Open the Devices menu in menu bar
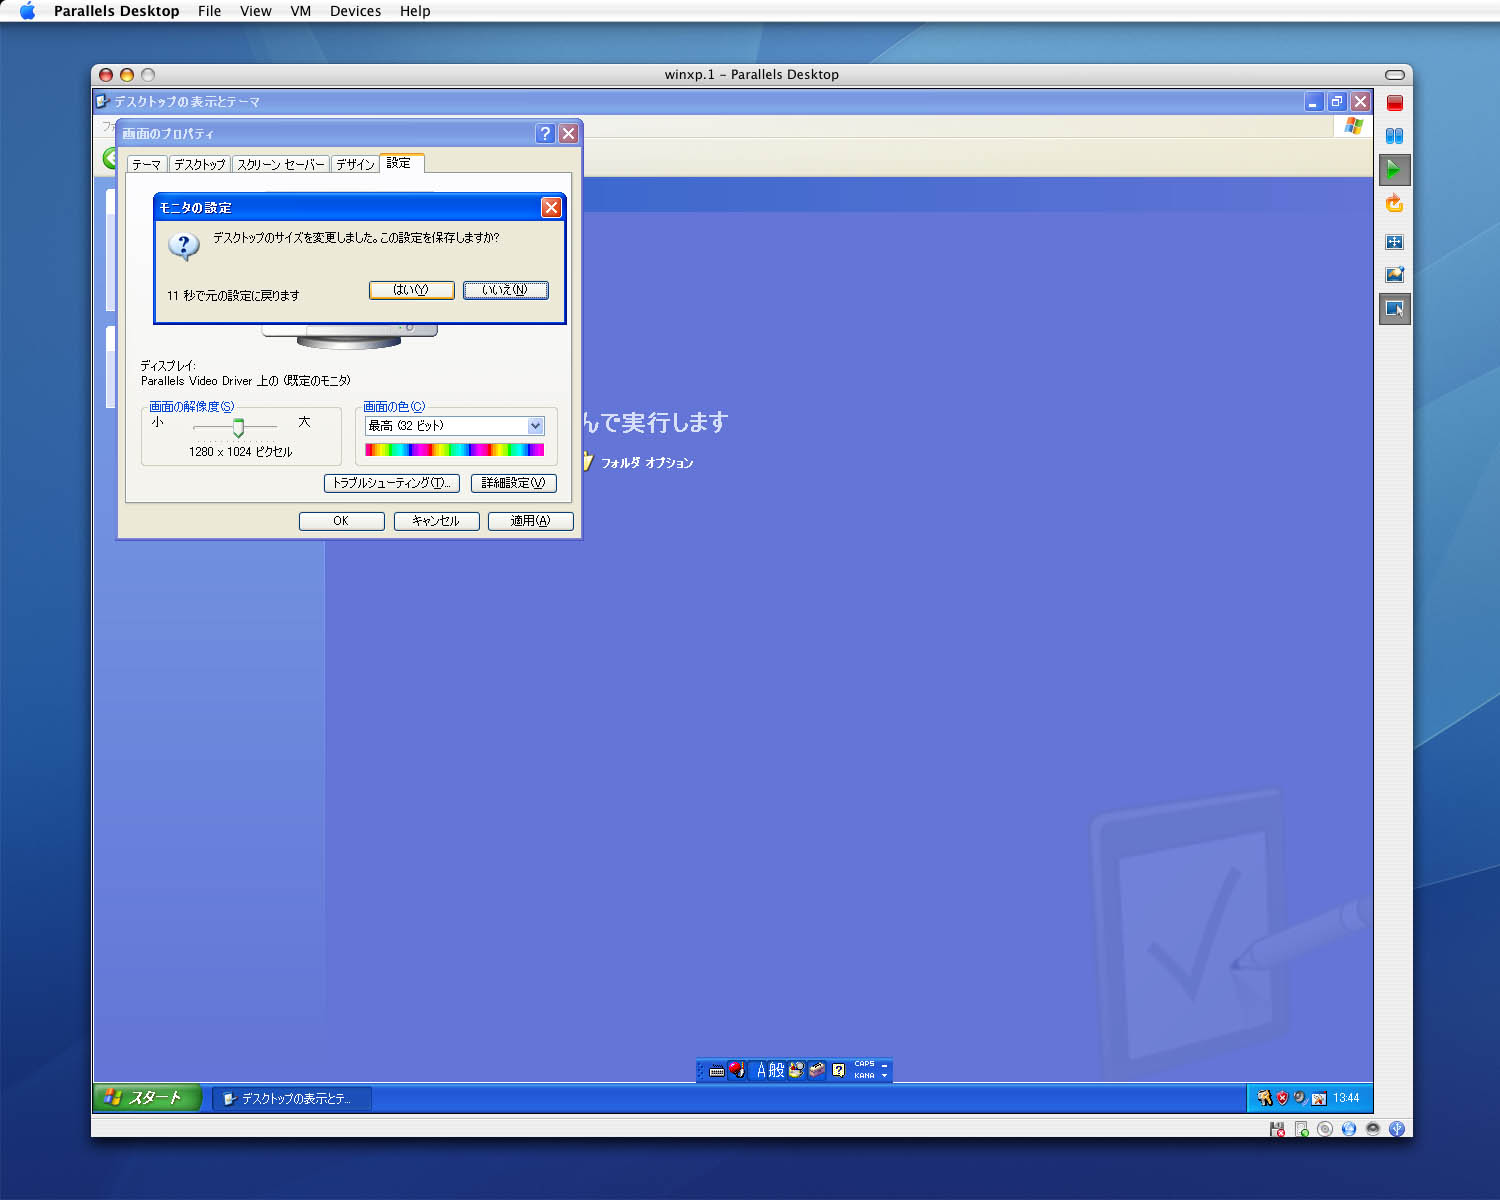This screenshot has width=1500, height=1200. [x=355, y=11]
